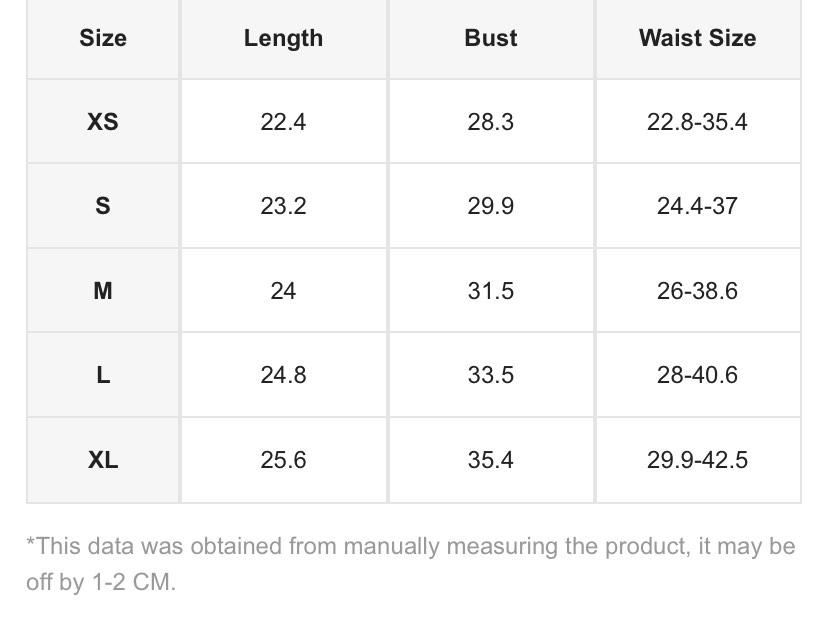
Task: Click the Length column header
Action: pos(283,38)
